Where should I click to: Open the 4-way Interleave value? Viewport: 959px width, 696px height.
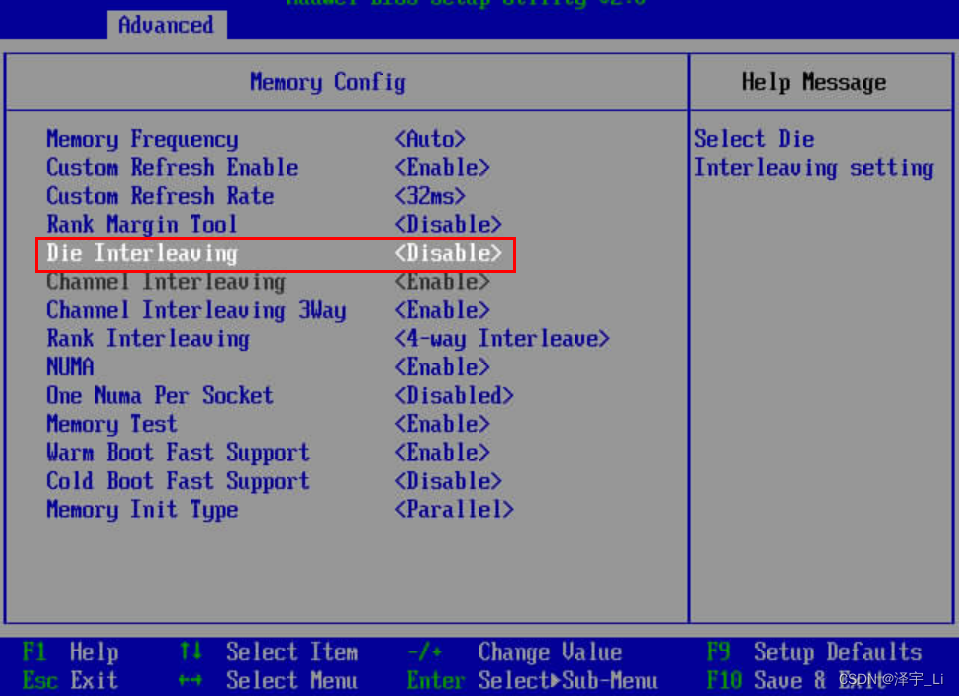(x=502, y=338)
